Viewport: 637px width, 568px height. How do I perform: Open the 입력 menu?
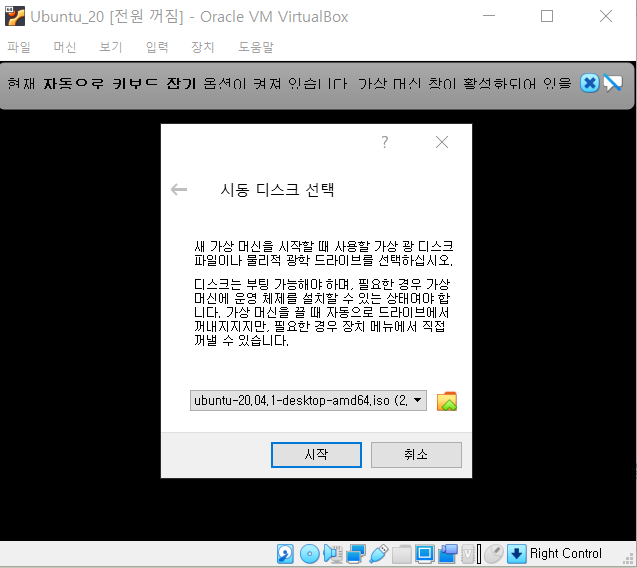click(x=157, y=47)
